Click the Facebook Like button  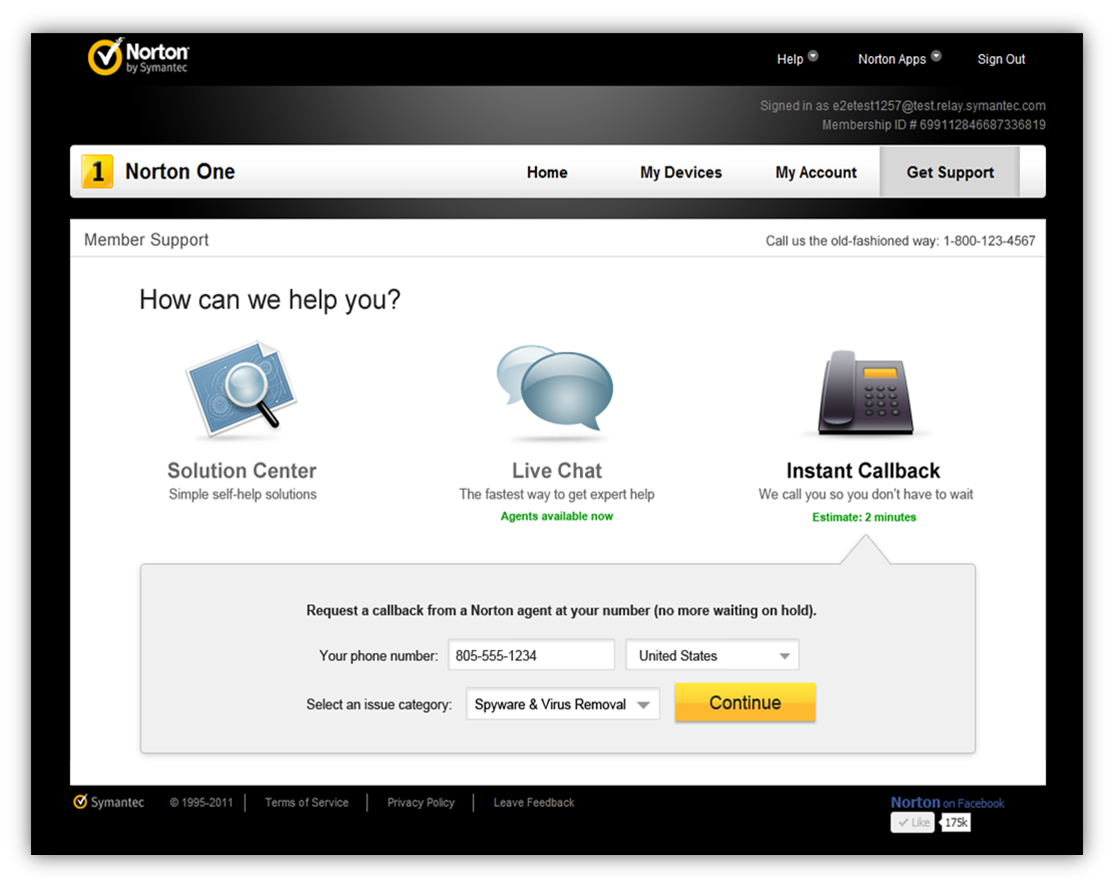coord(912,822)
